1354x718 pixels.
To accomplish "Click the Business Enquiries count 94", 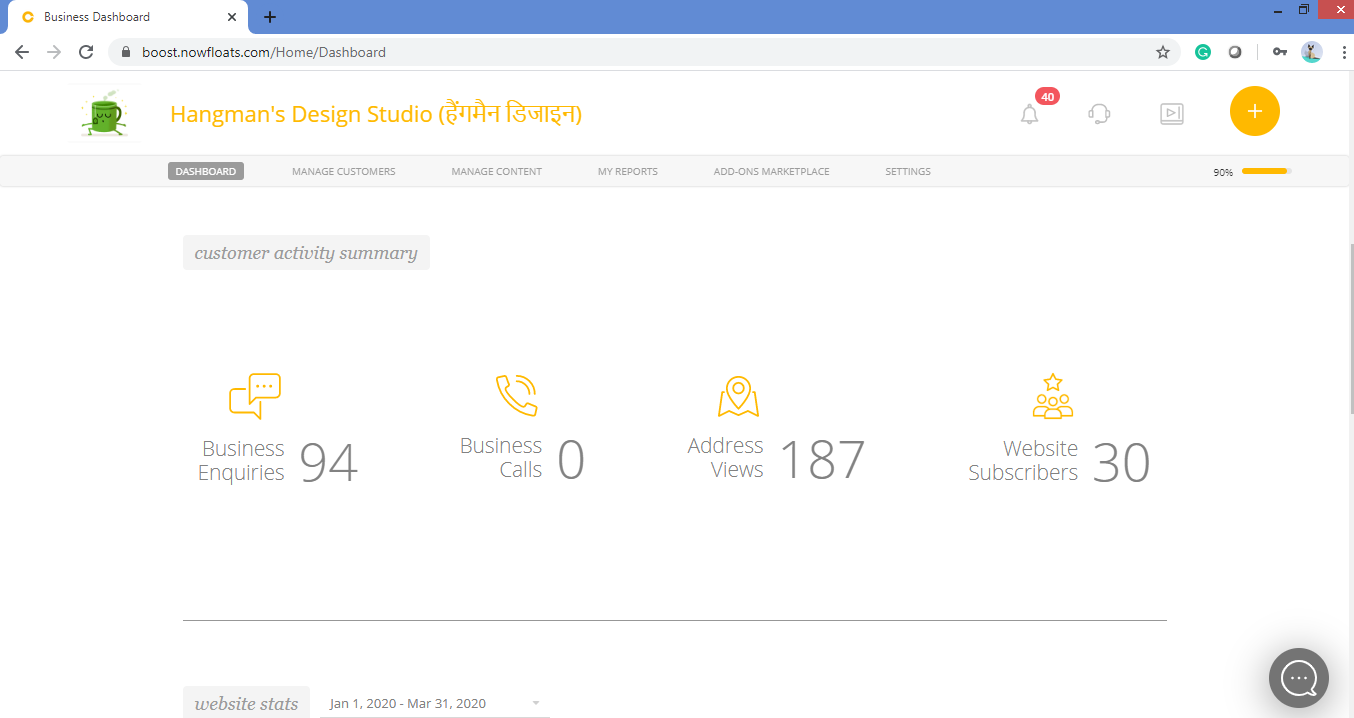I will click(x=328, y=462).
